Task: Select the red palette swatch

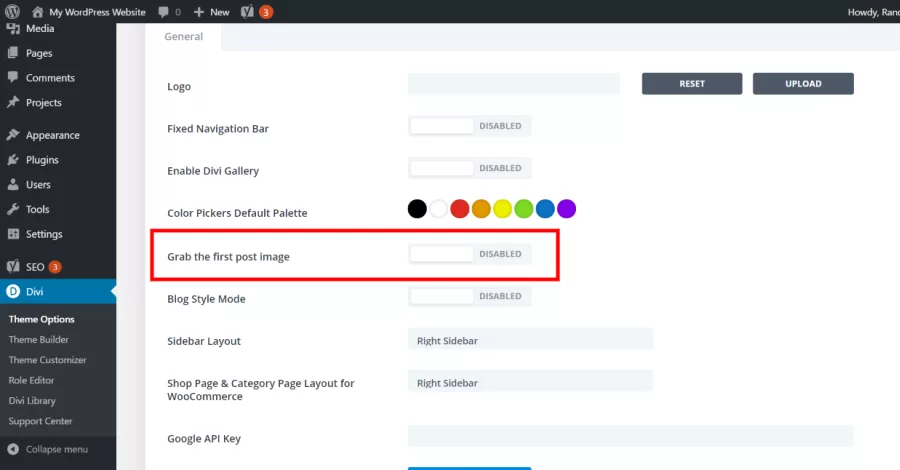Action: point(460,209)
